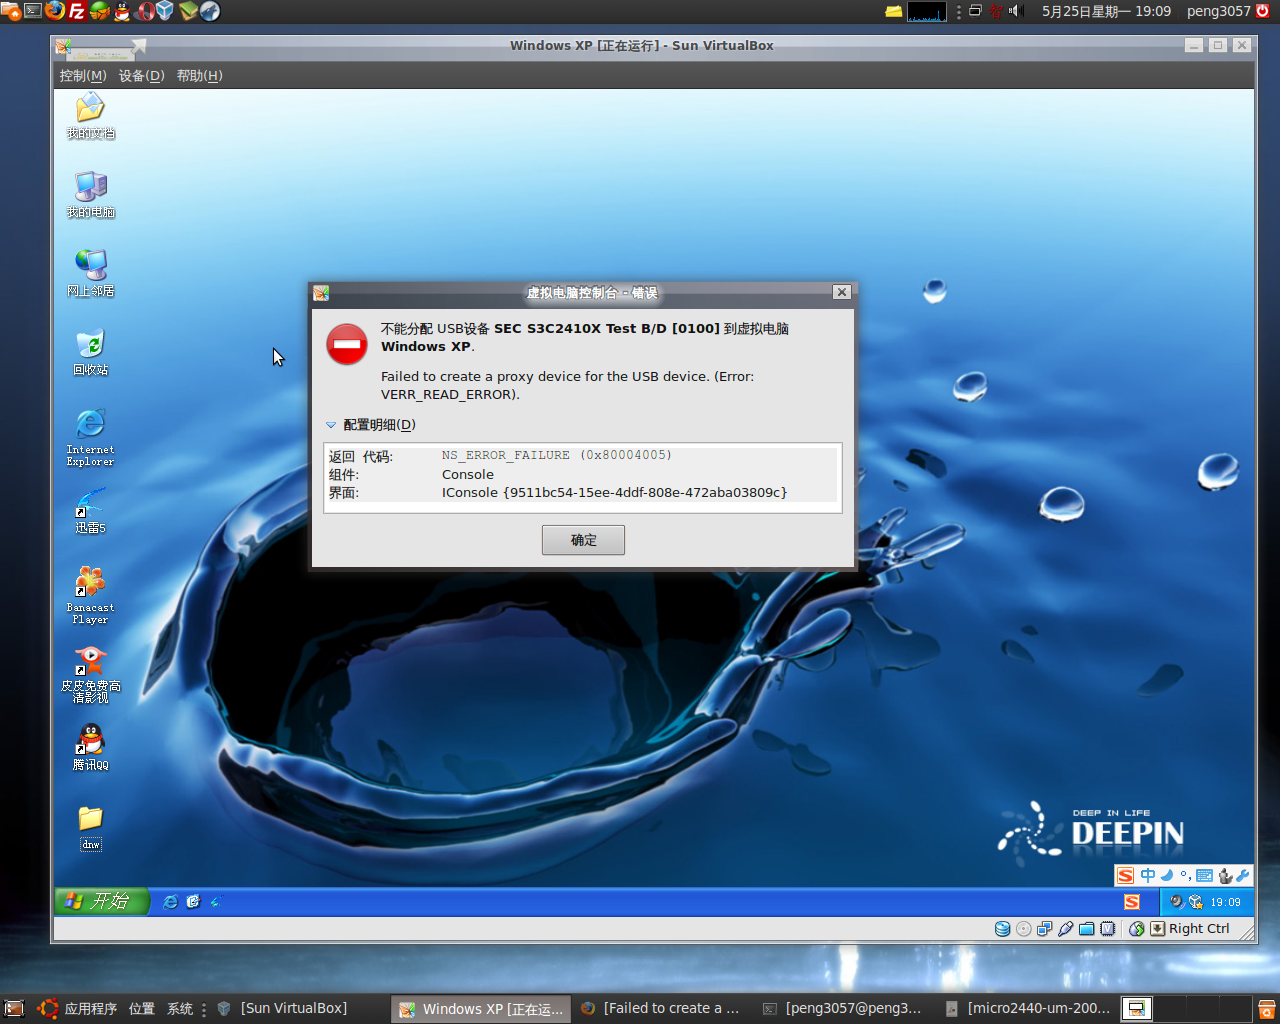Select the 皮皮免费高清影视 shortcut
This screenshot has width=1280, height=1024.
pyautogui.click(x=90, y=674)
